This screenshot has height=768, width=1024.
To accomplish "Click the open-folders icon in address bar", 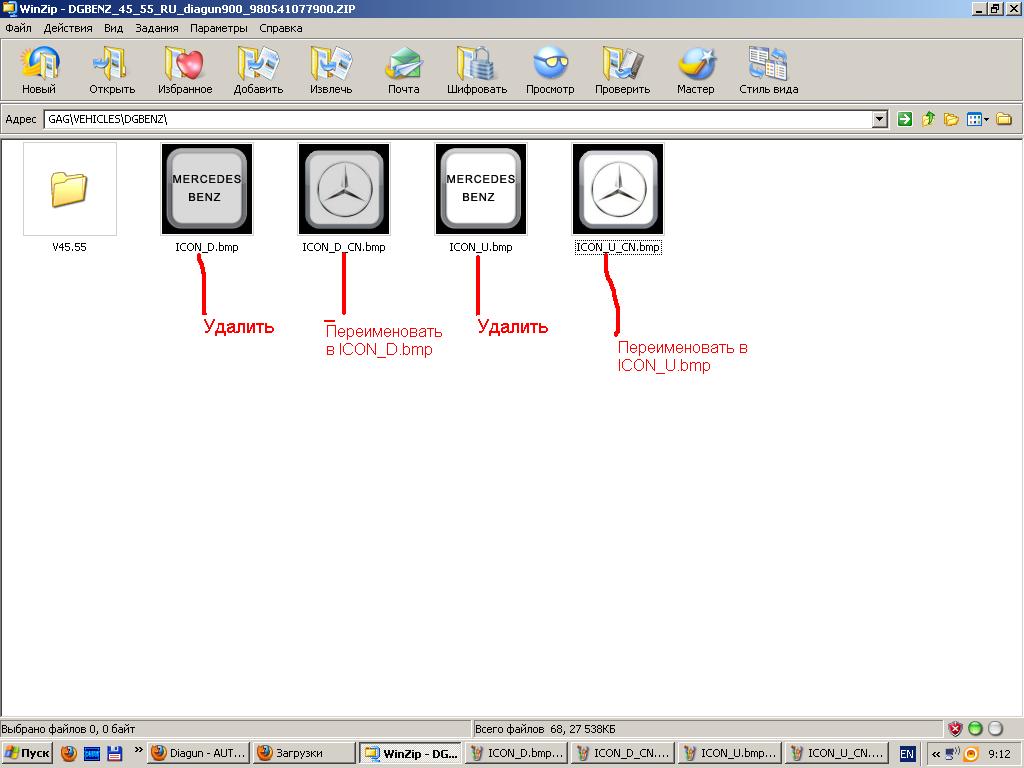I will click(952, 119).
